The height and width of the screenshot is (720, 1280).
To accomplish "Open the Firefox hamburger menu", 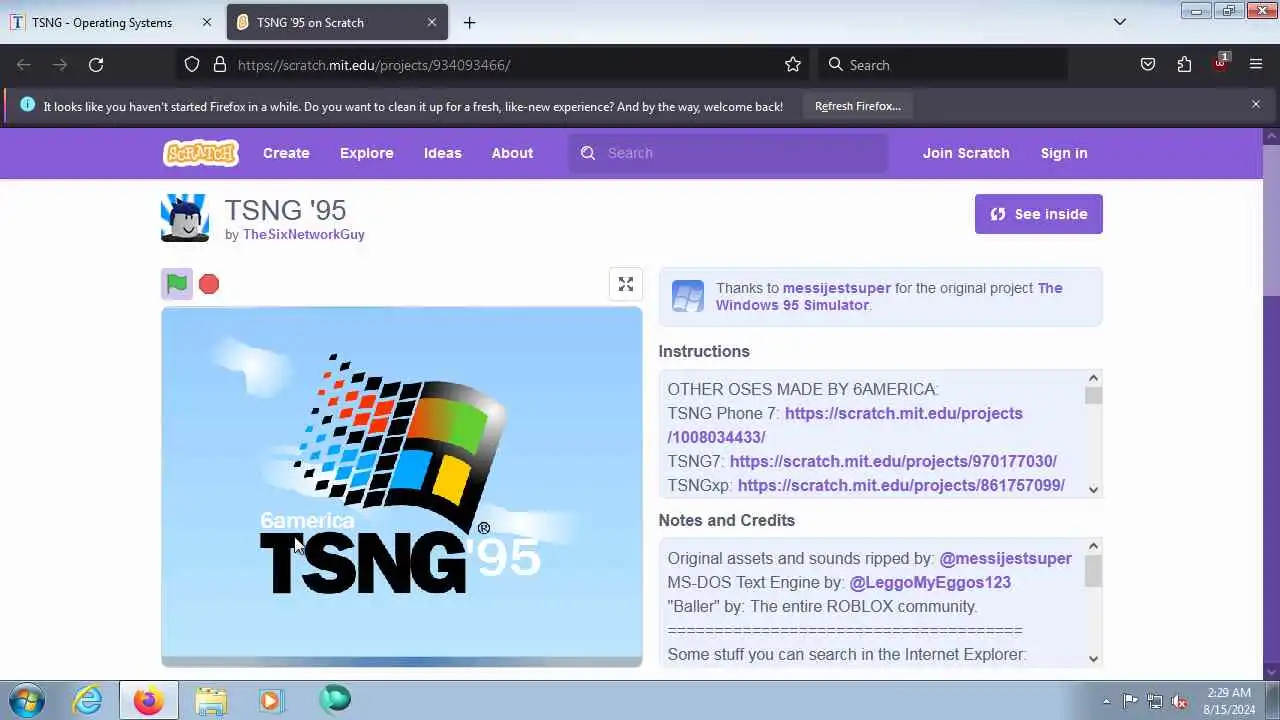I will tap(1256, 65).
